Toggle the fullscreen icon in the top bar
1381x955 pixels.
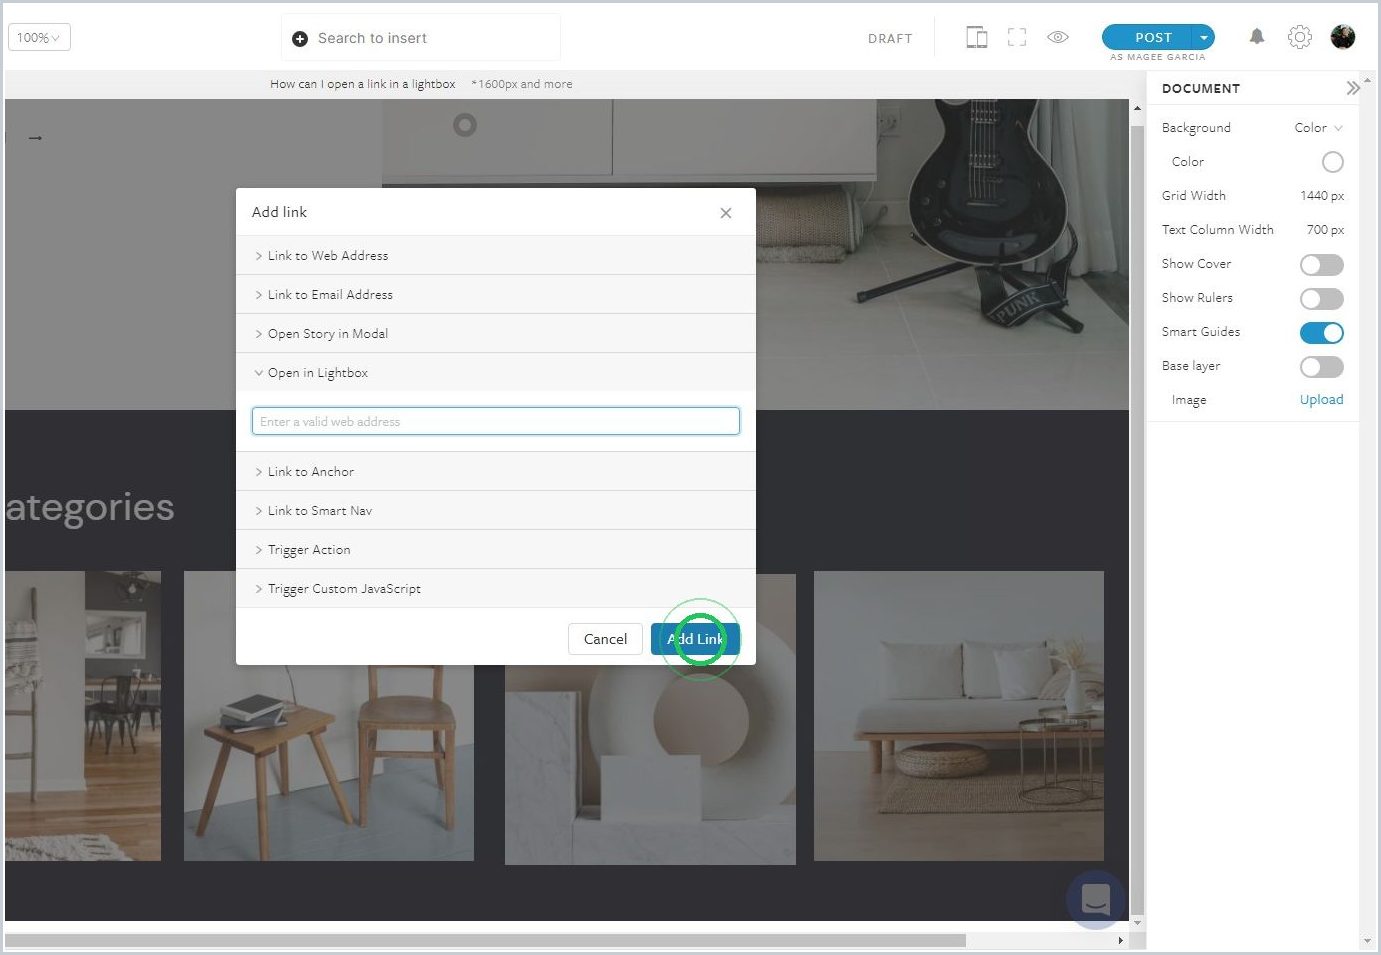point(1017,38)
